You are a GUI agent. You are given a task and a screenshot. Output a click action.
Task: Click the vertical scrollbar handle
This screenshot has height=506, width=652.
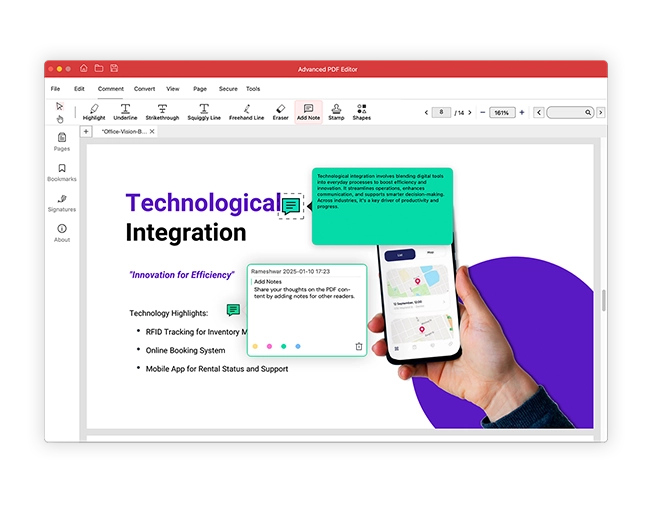[603, 300]
